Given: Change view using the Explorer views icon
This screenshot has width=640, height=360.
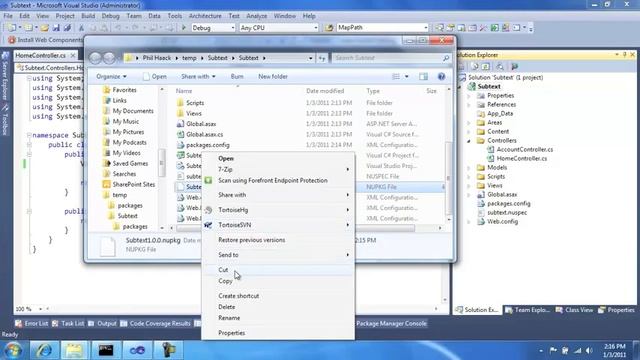Looking at the screenshot, I should coord(396,76).
